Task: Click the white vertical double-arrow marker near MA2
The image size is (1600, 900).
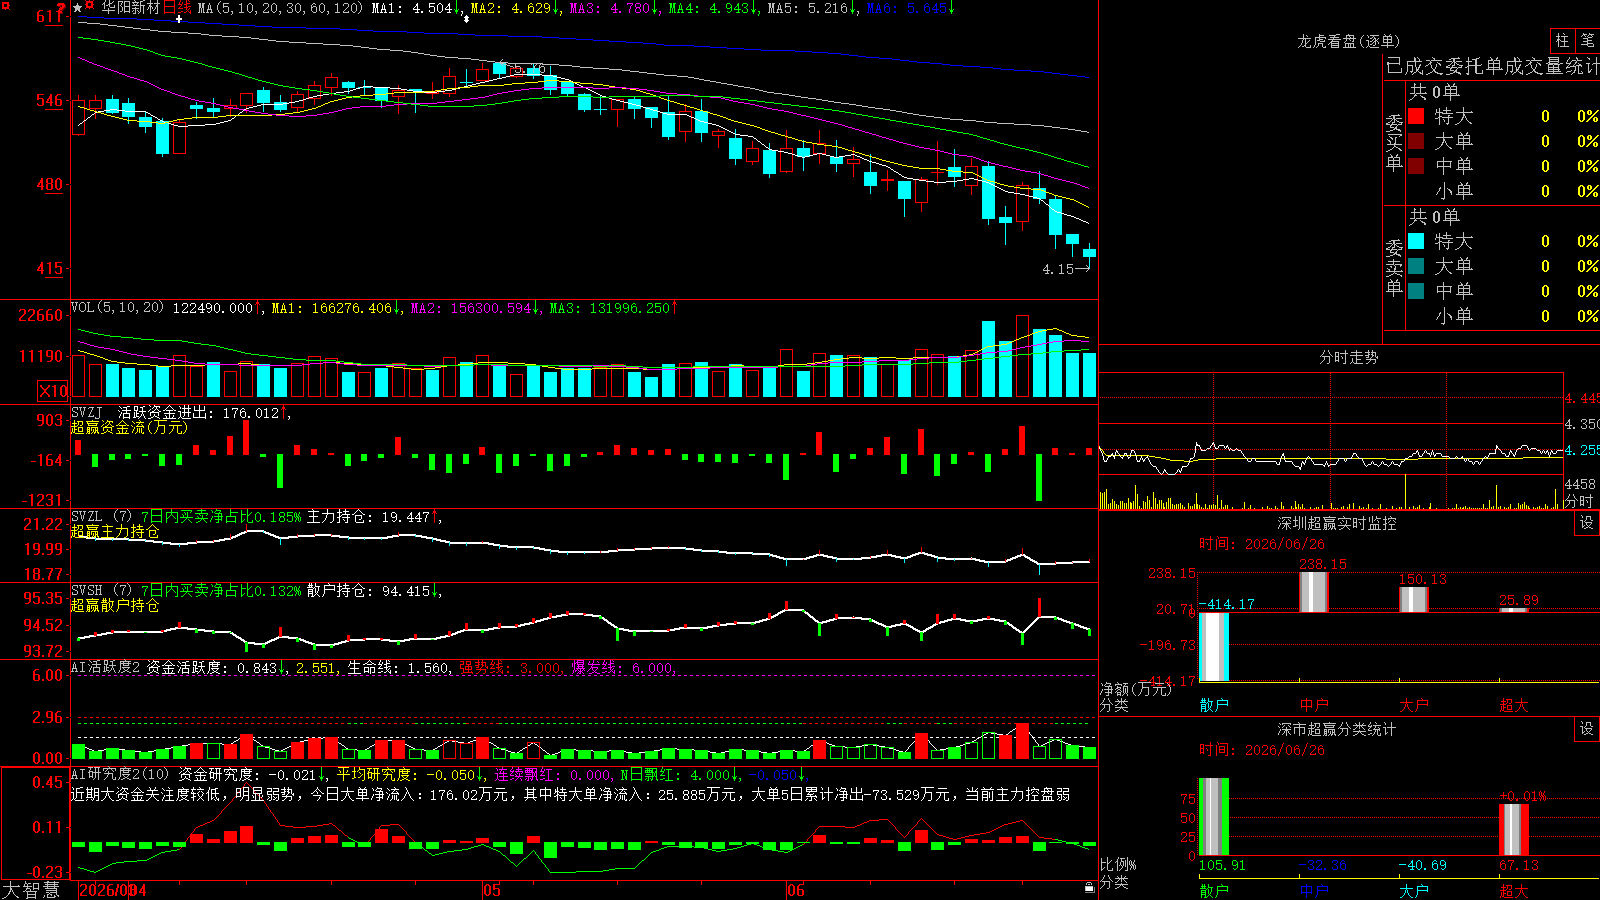Action: click(466, 19)
